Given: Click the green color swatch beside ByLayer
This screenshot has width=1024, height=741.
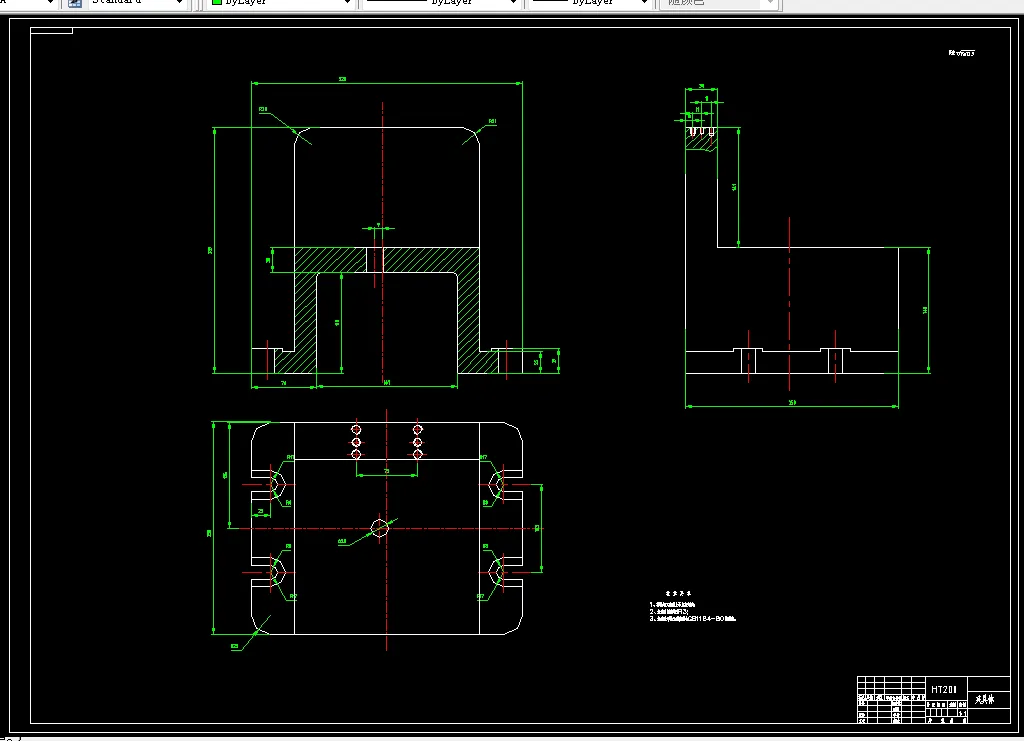Looking at the screenshot, I should (x=217, y=2).
